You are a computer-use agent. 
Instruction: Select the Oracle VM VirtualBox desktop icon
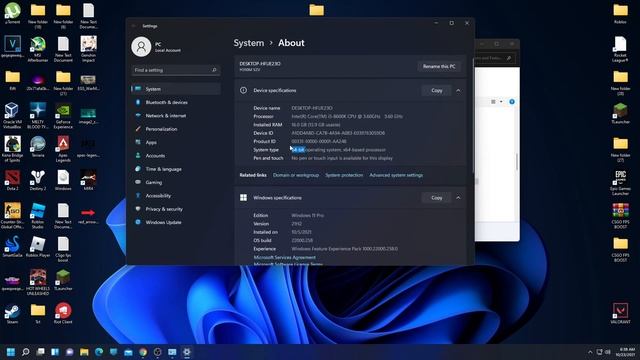coord(12,116)
